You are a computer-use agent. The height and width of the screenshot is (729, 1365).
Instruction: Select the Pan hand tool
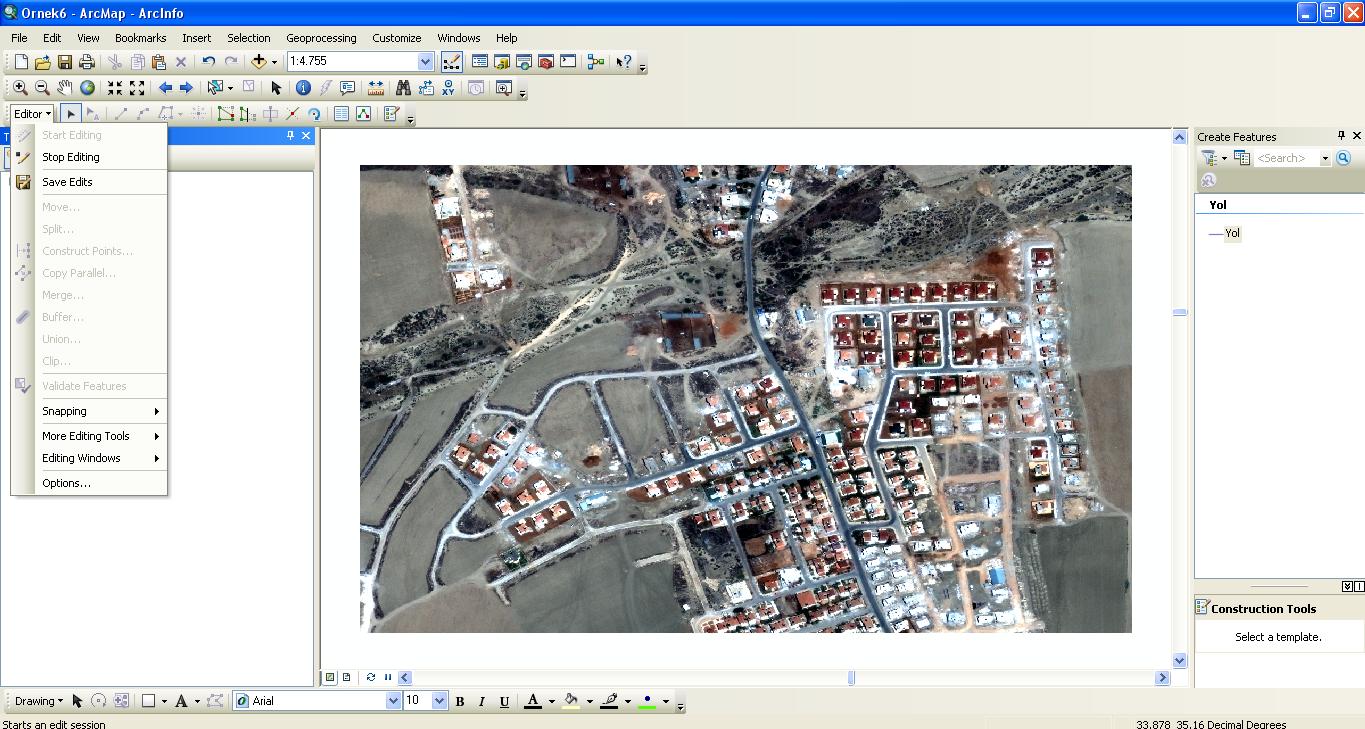(x=65, y=88)
